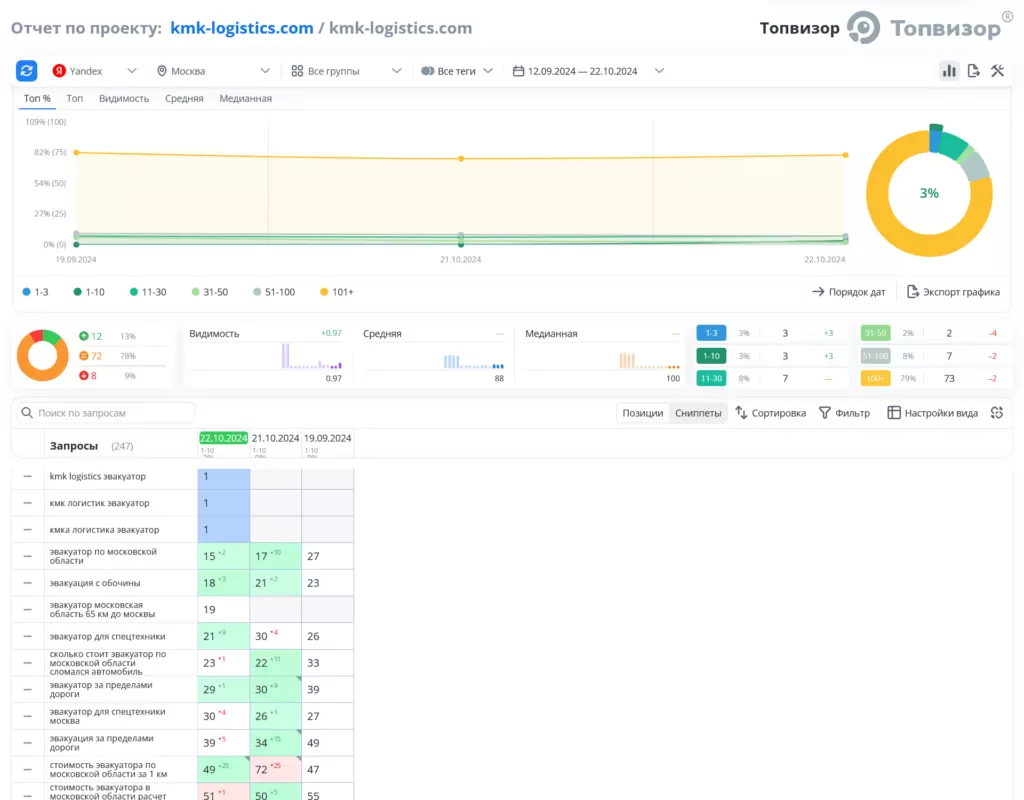Click the blue refresh button
This screenshot has width=1024, height=800.
27,71
